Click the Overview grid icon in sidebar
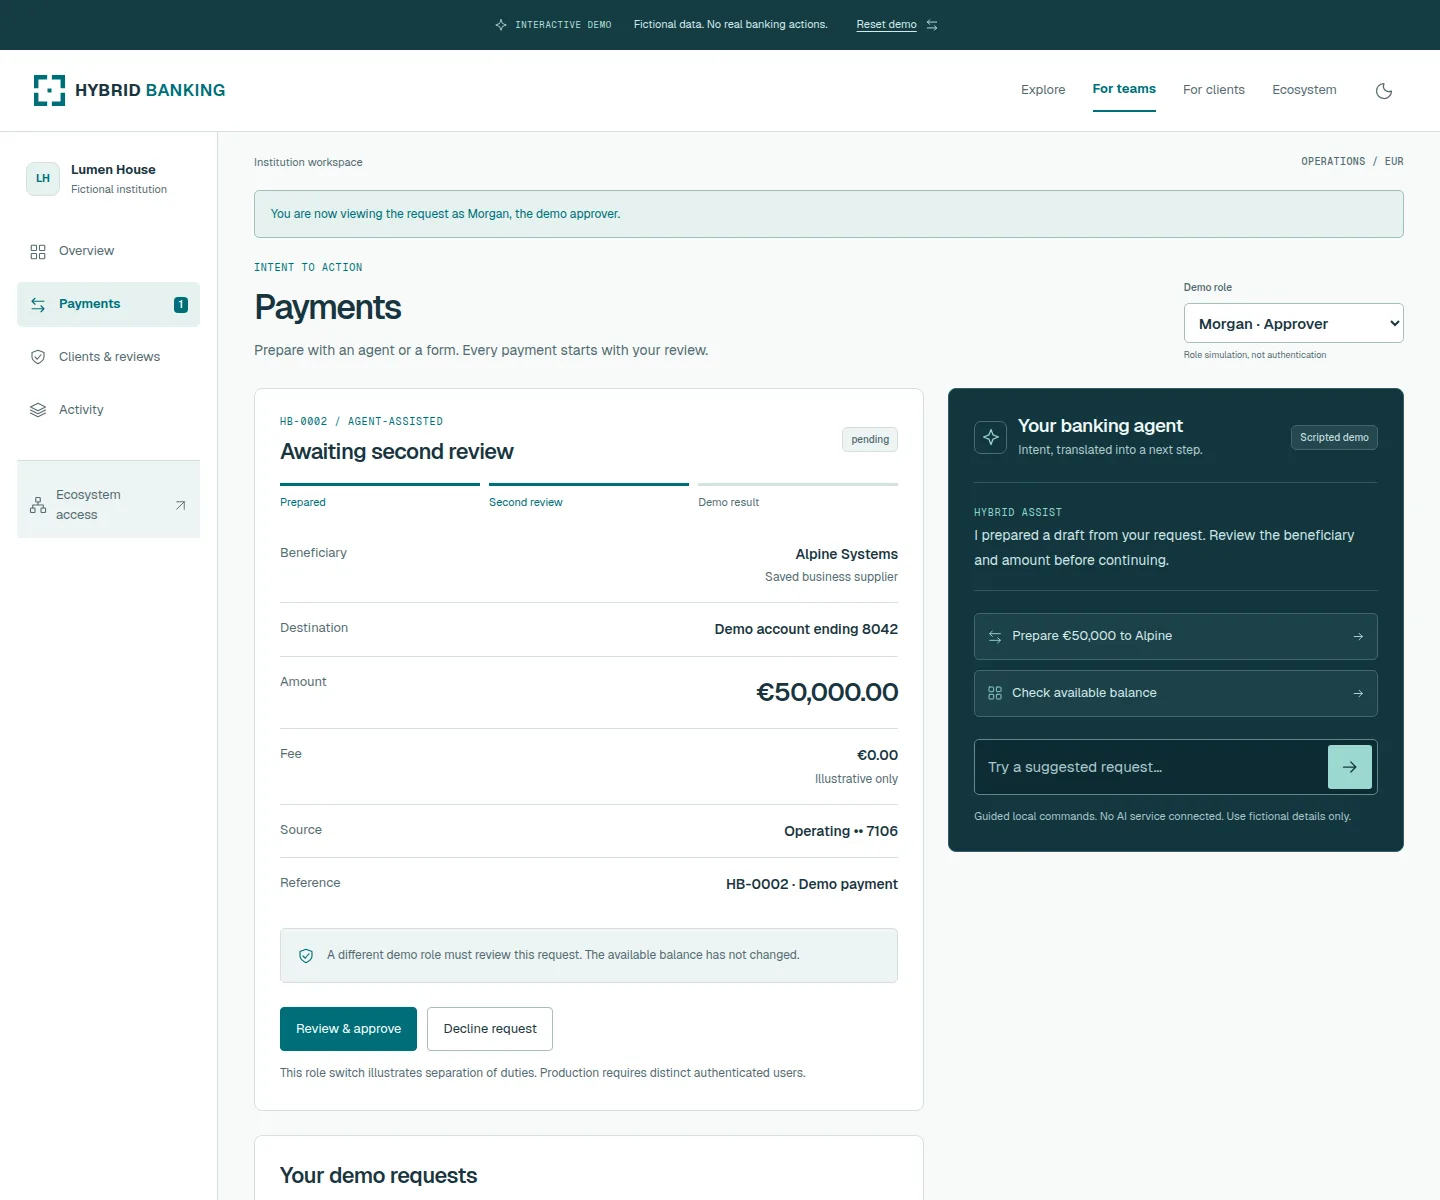 point(38,252)
